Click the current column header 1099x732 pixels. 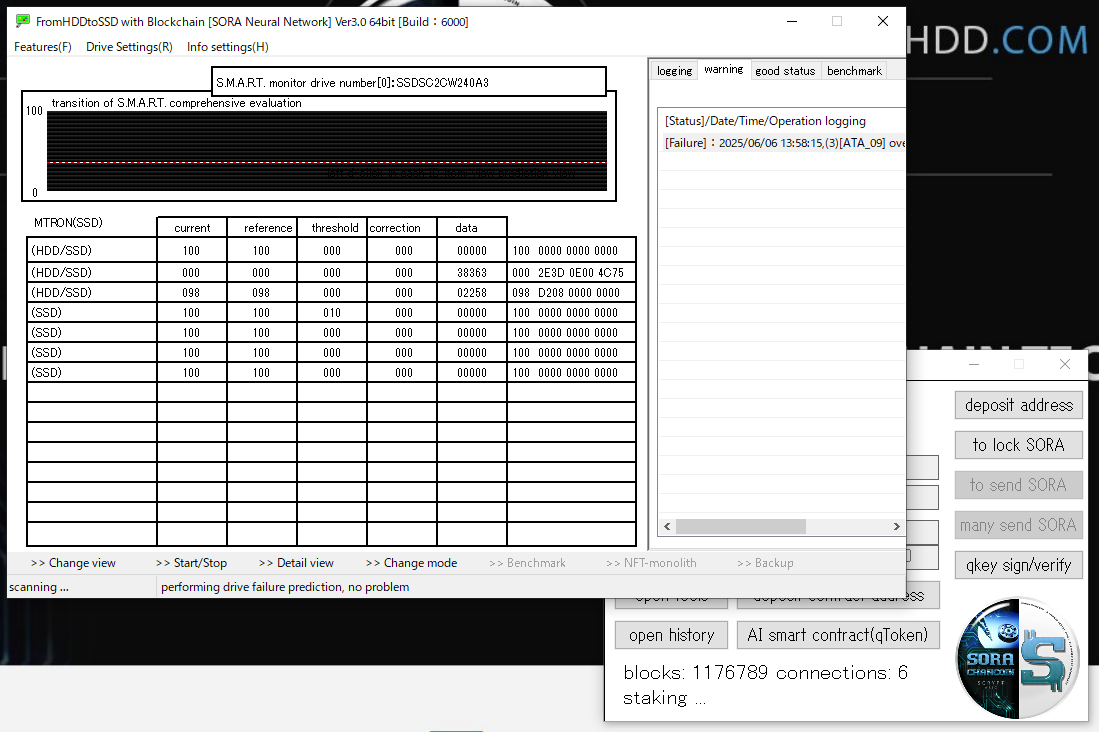coord(192,228)
